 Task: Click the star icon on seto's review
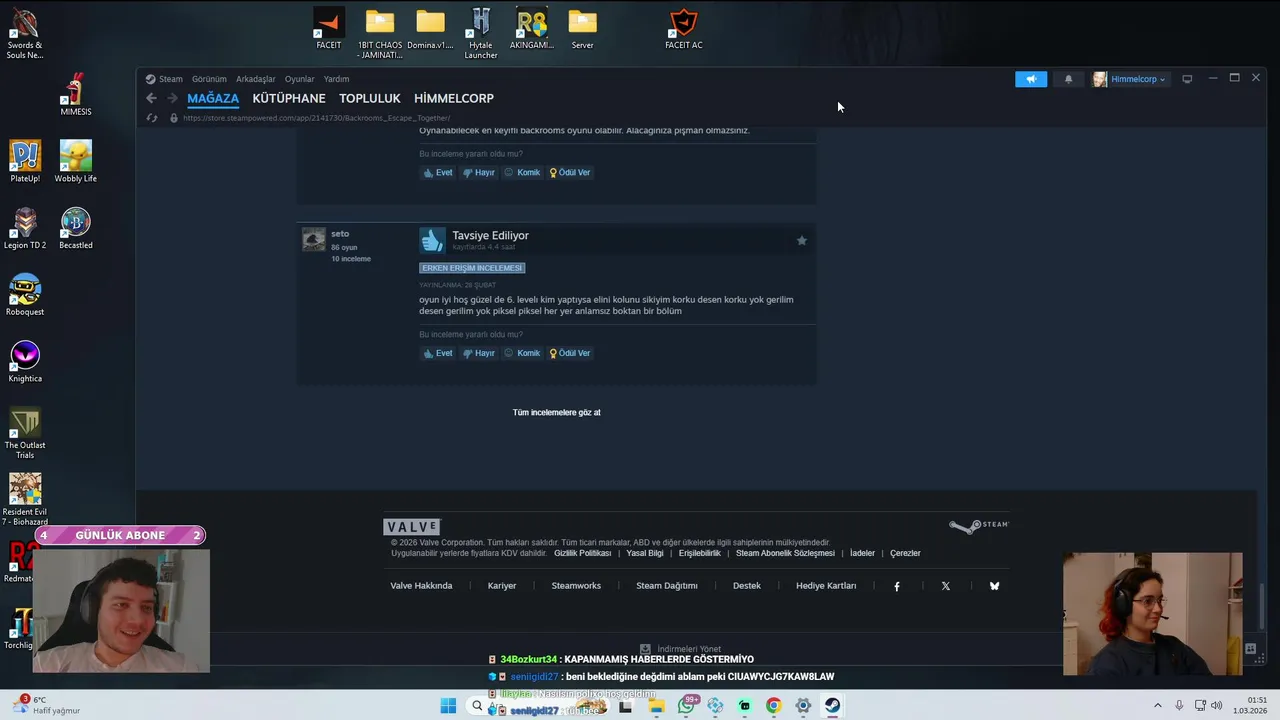pos(801,240)
